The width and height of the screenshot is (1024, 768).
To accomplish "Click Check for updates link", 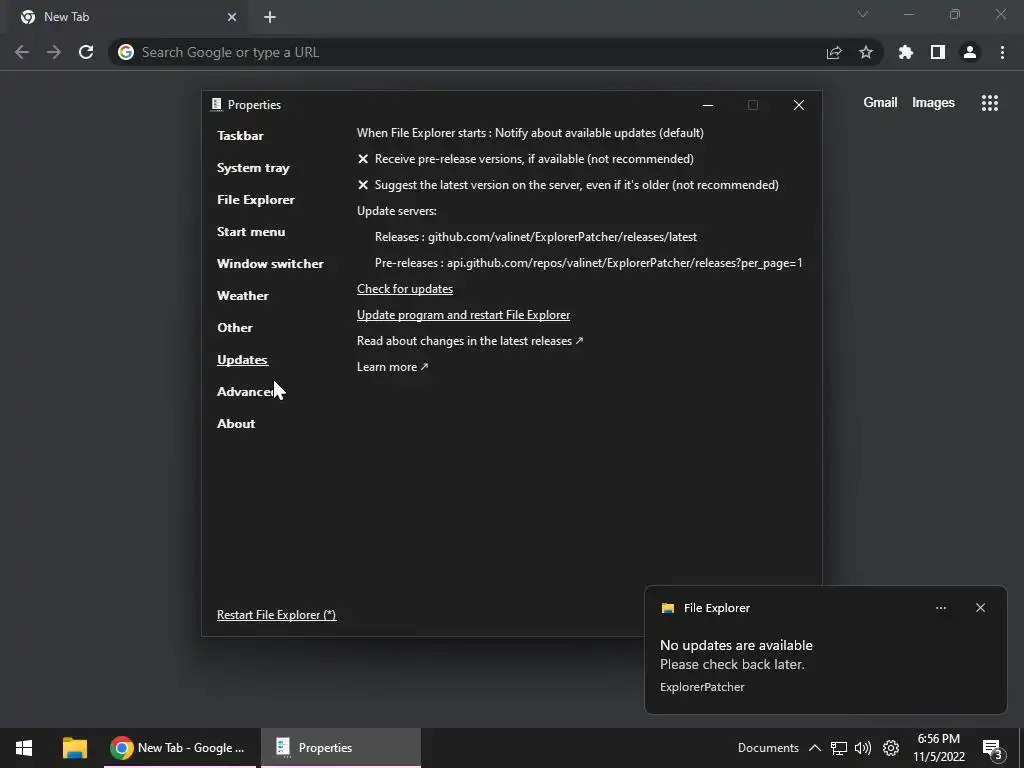I will point(405,289).
